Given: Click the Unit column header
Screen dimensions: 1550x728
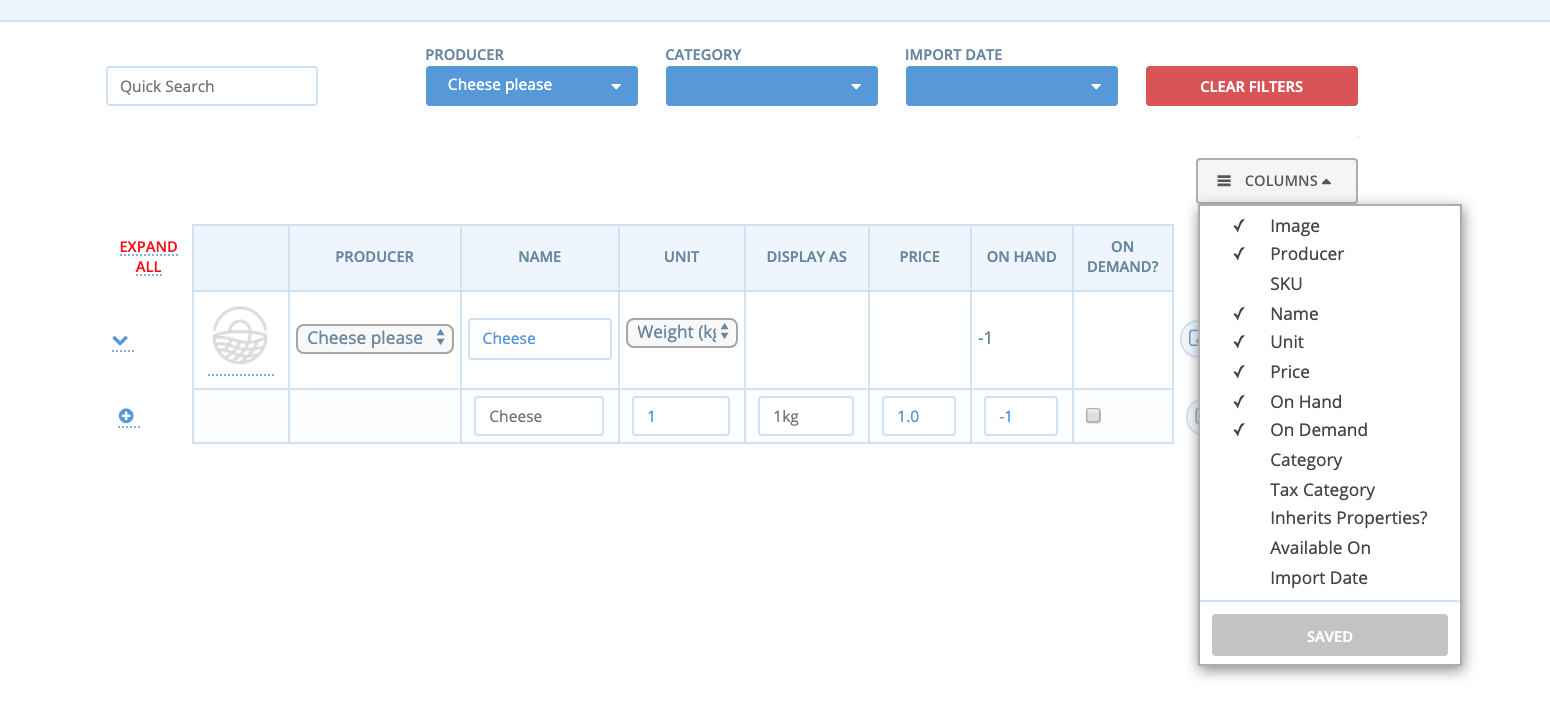Looking at the screenshot, I should click(x=682, y=257).
